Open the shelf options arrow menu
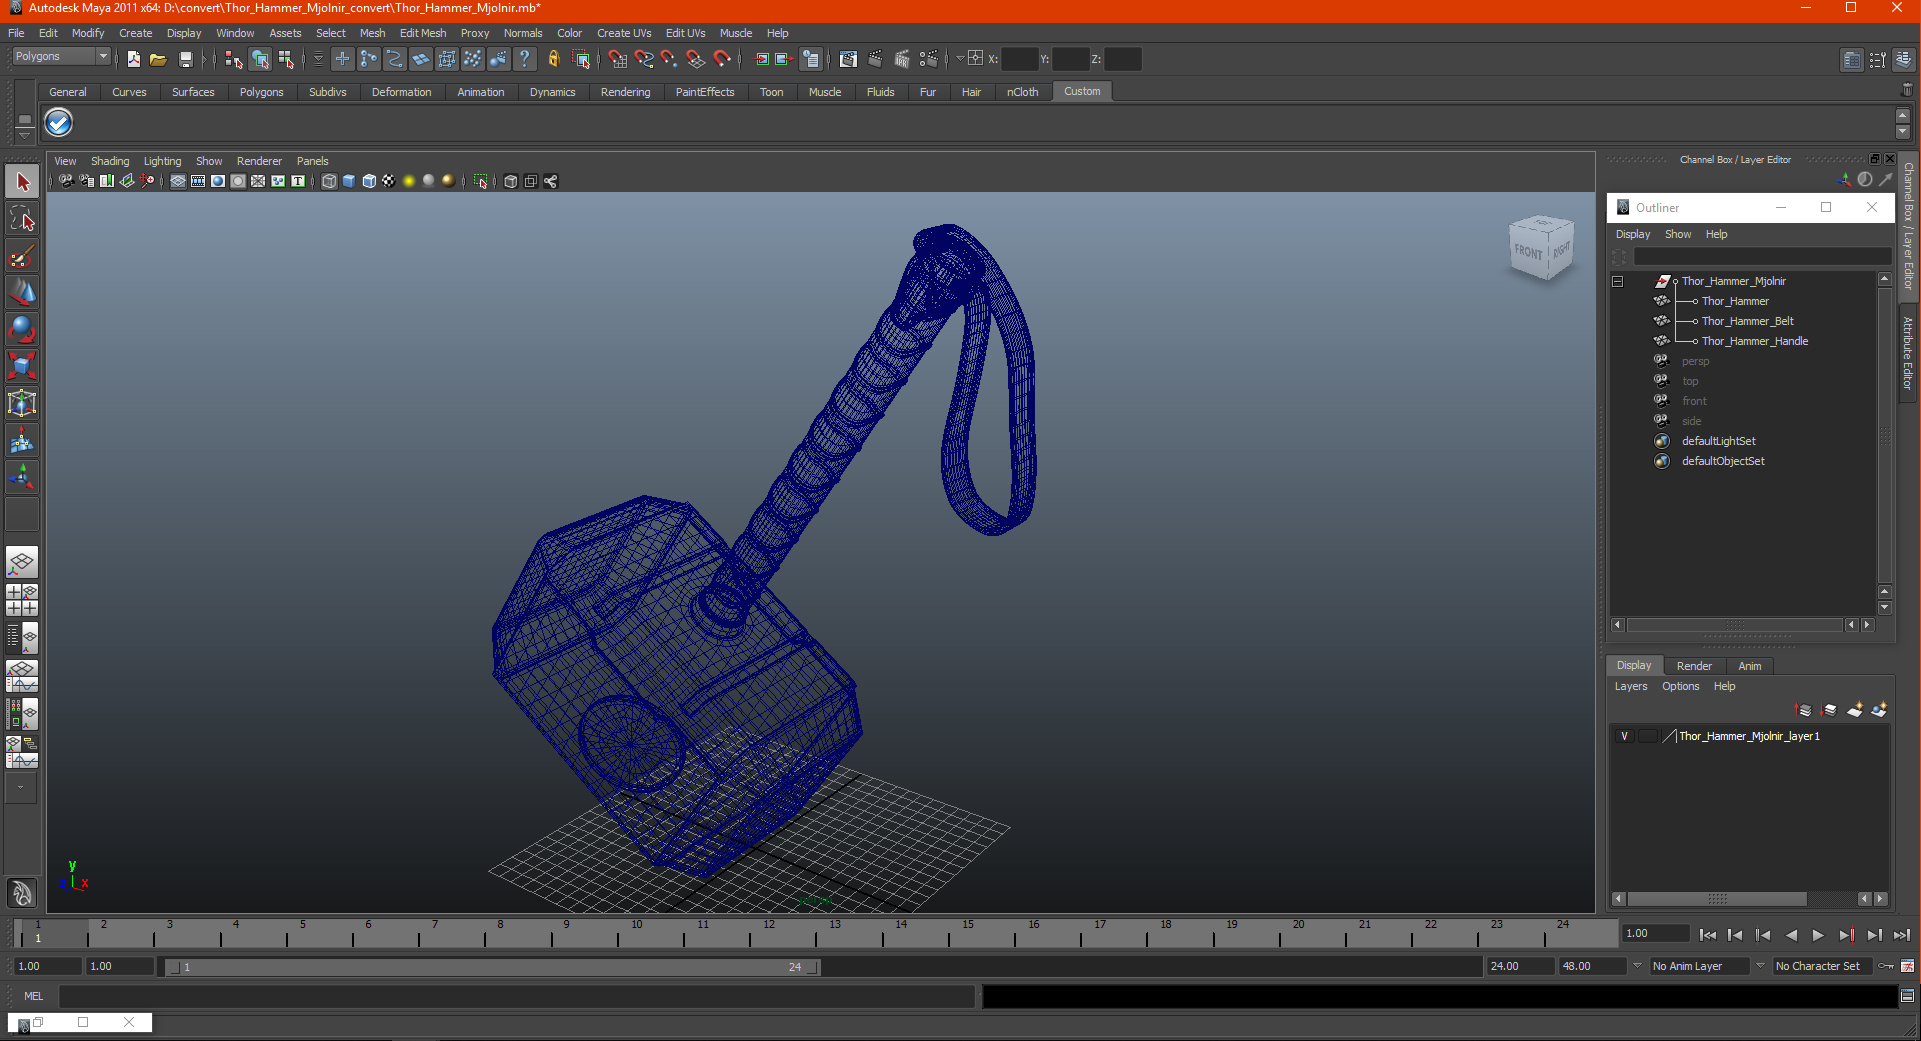Image resolution: width=1921 pixels, height=1041 pixels. [x=24, y=135]
